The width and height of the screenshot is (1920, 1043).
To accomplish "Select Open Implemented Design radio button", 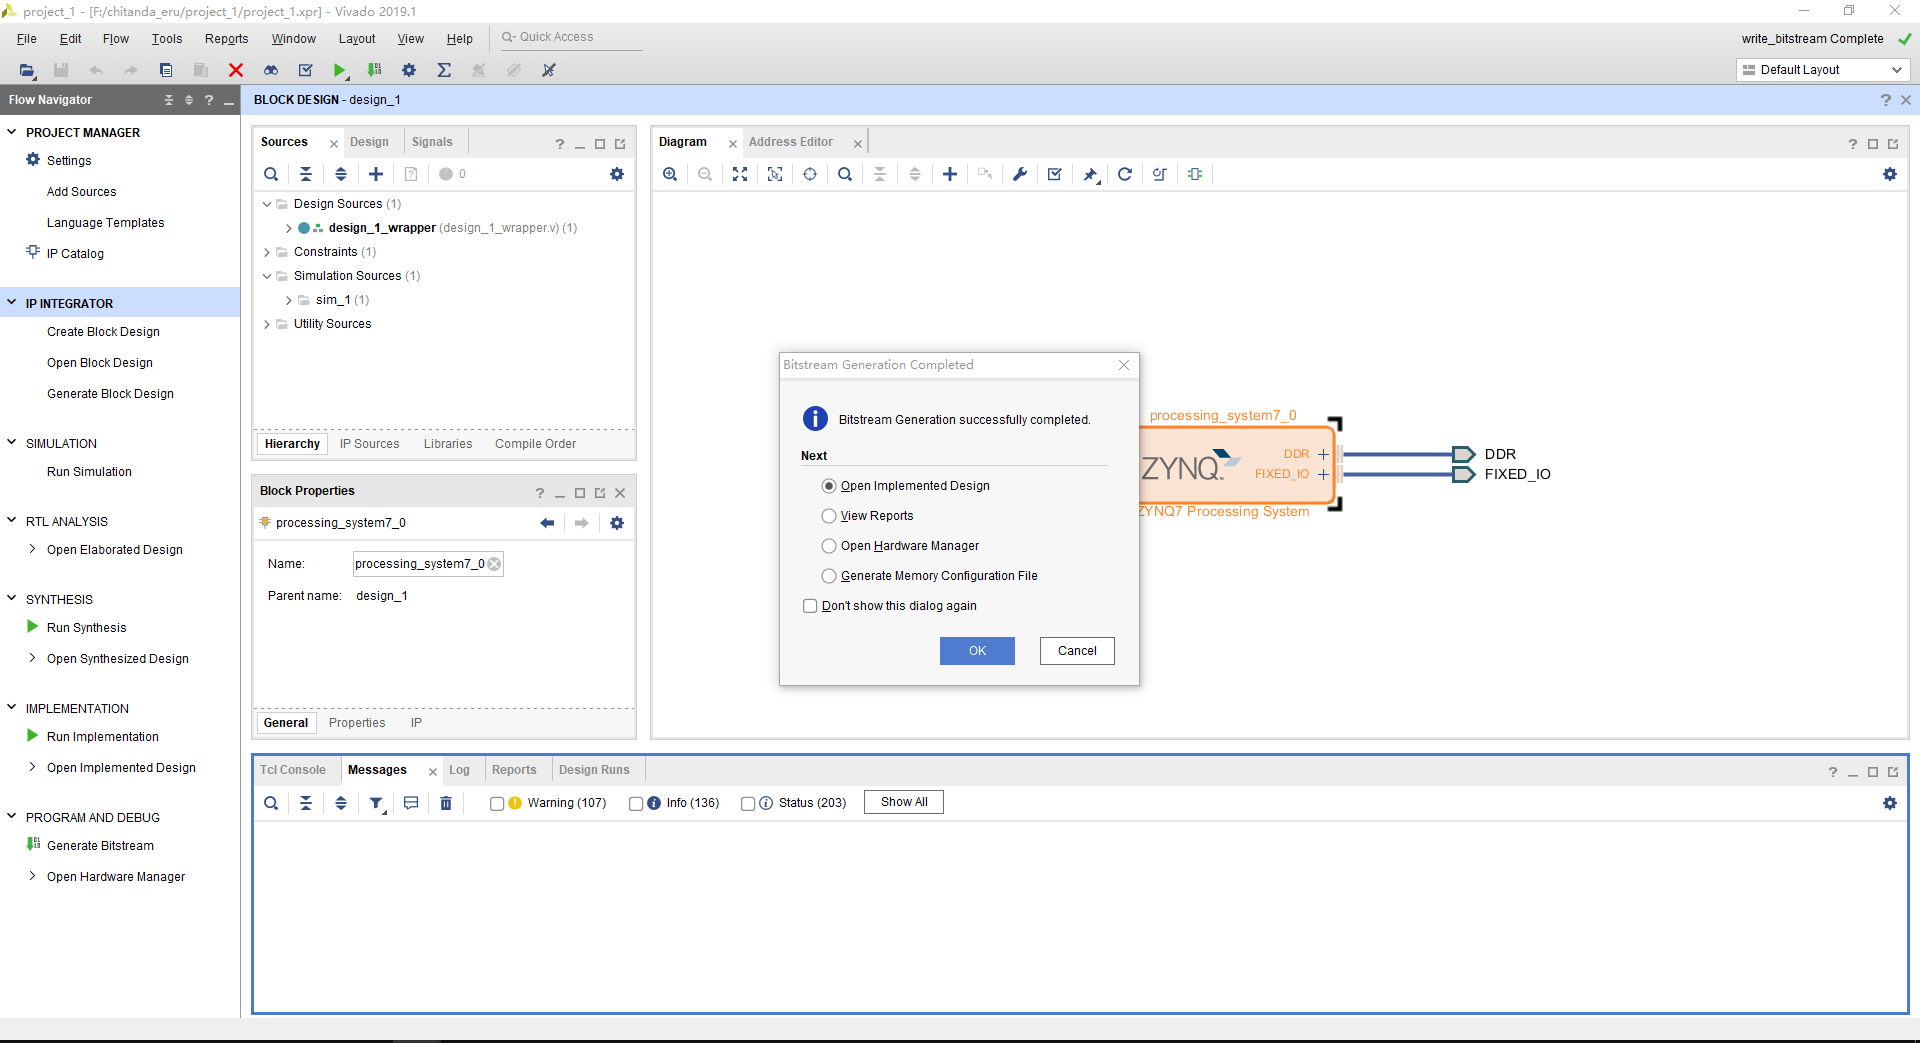I will 829,486.
